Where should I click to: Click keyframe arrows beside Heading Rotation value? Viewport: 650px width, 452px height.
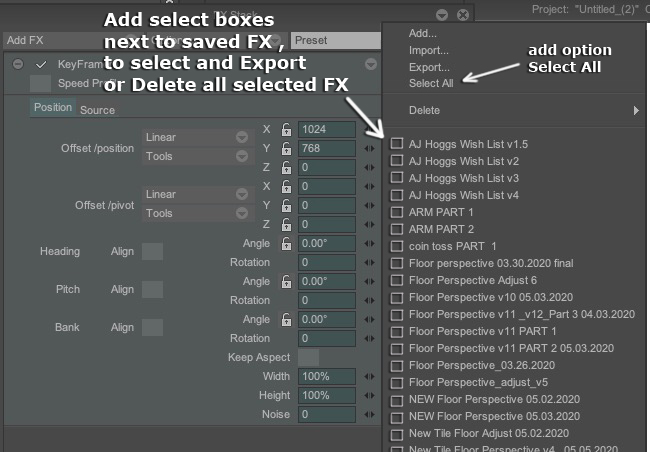(x=369, y=262)
